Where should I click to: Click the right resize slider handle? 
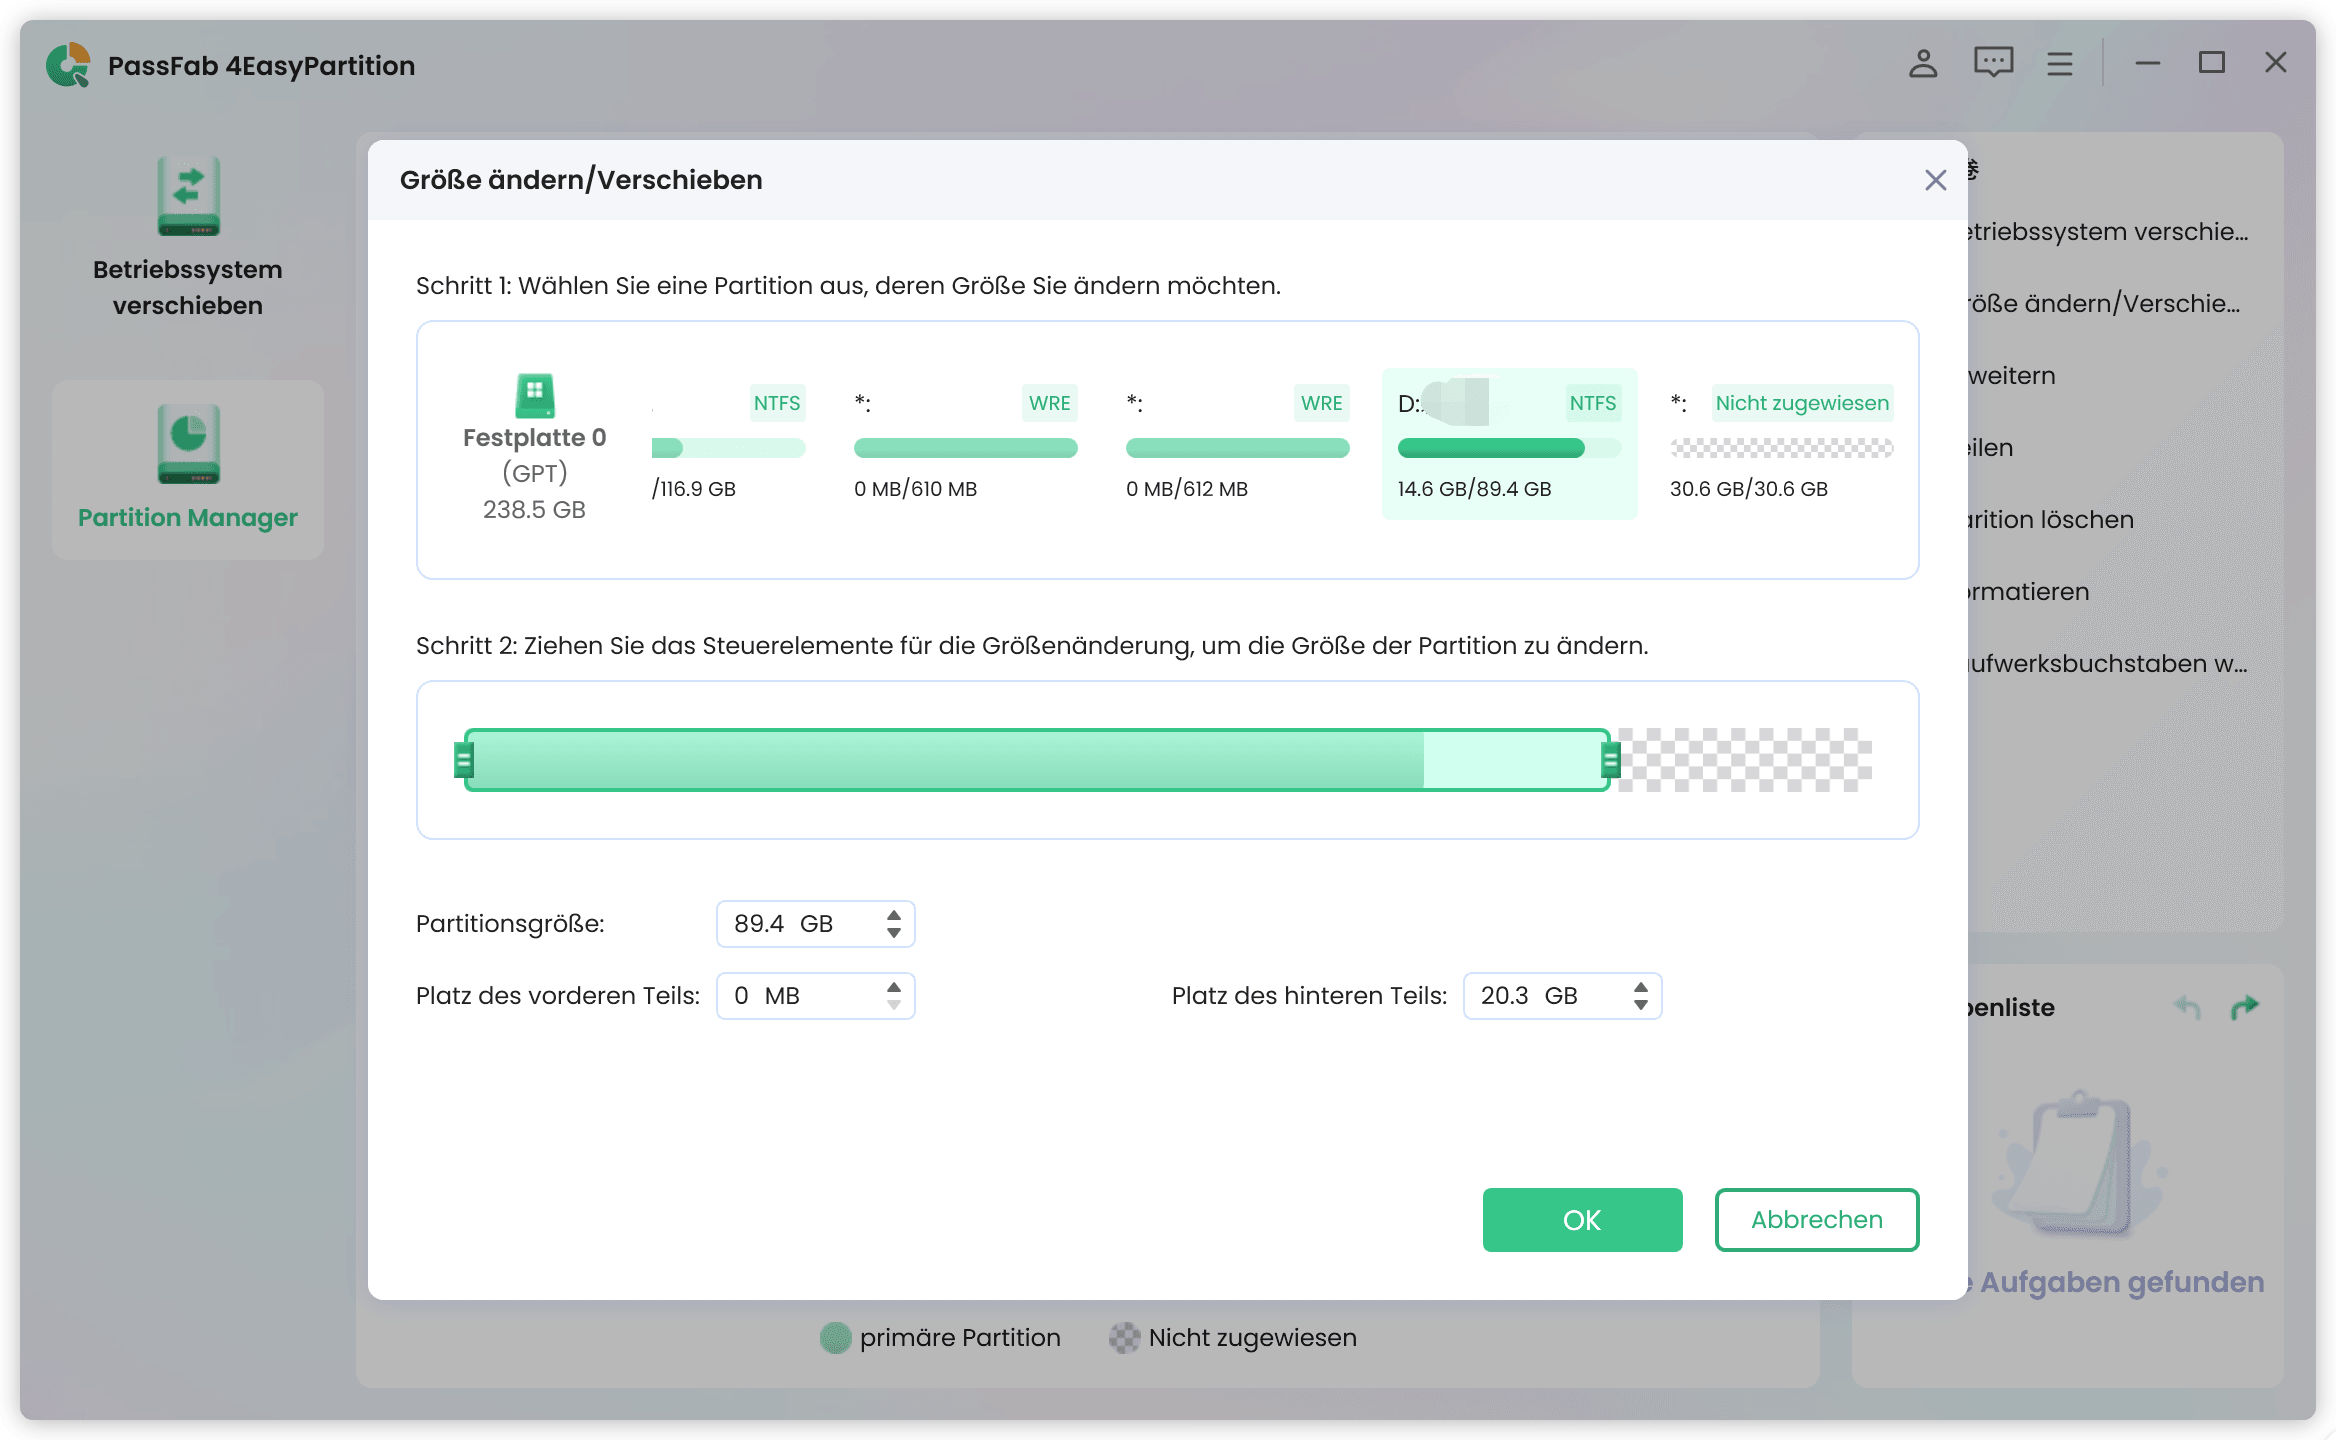pos(1610,761)
